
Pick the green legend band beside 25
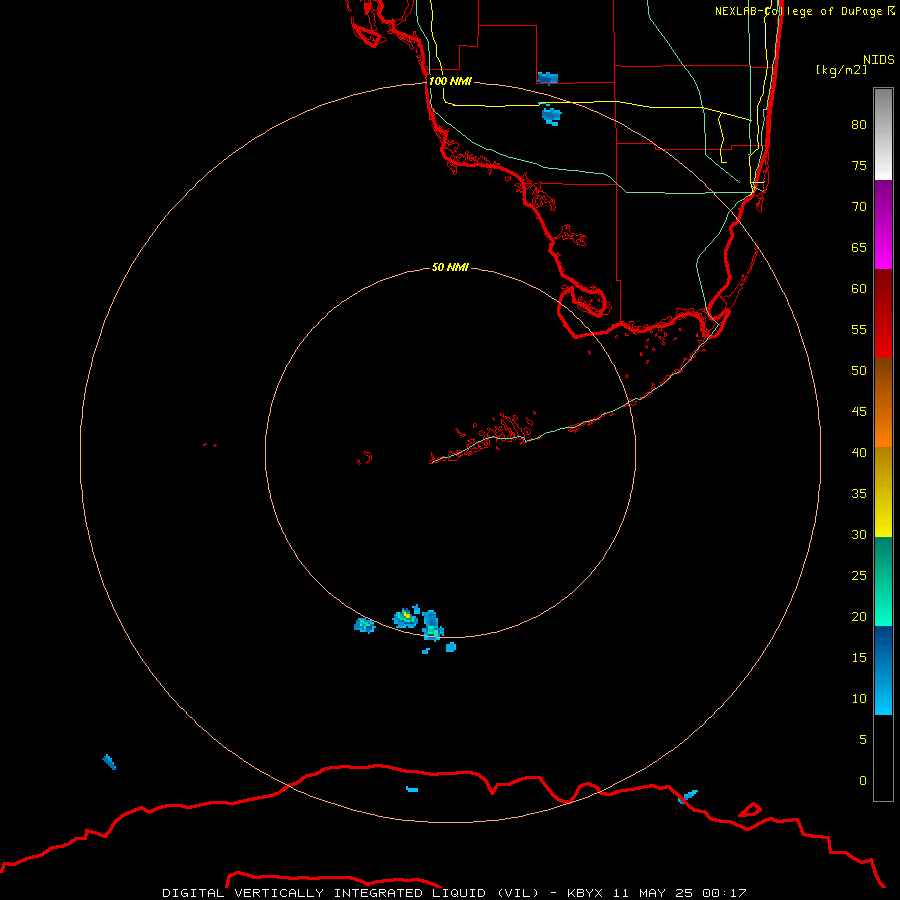pos(883,581)
